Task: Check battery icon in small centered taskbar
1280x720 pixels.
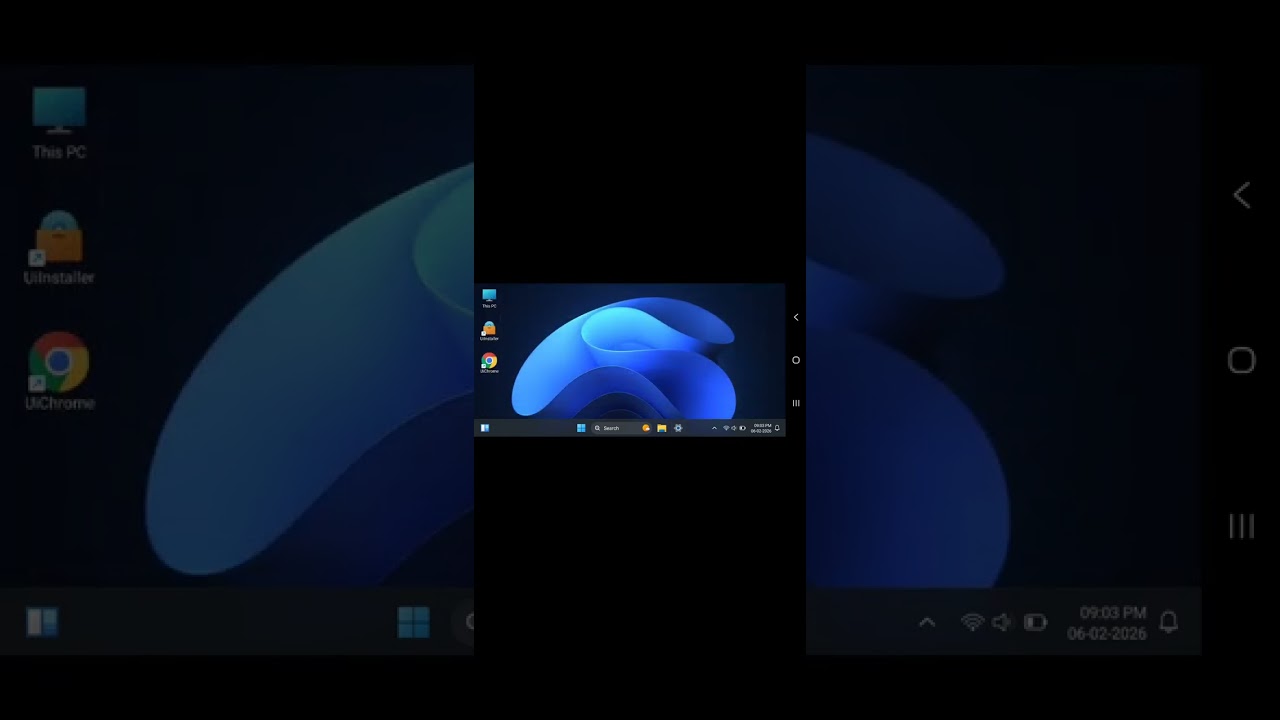Action: 743,428
